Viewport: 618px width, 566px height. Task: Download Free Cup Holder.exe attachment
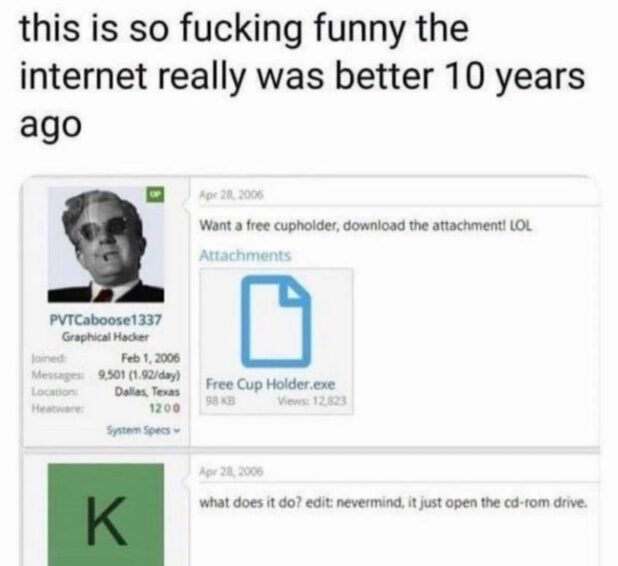[270, 384]
